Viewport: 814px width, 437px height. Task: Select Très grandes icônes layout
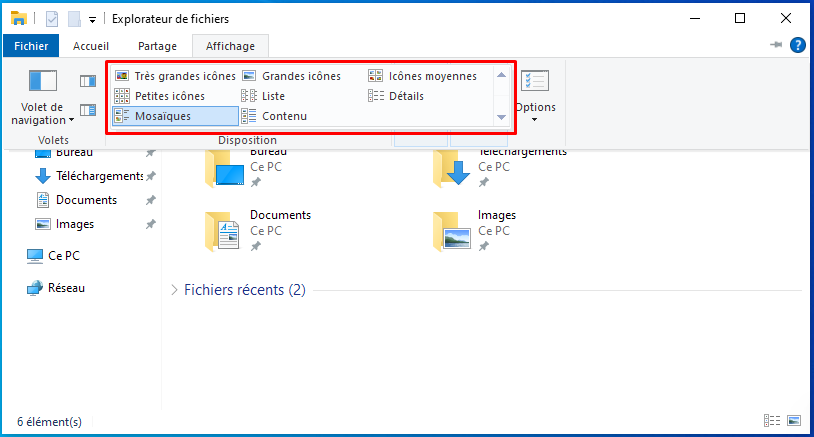pos(175,76)
